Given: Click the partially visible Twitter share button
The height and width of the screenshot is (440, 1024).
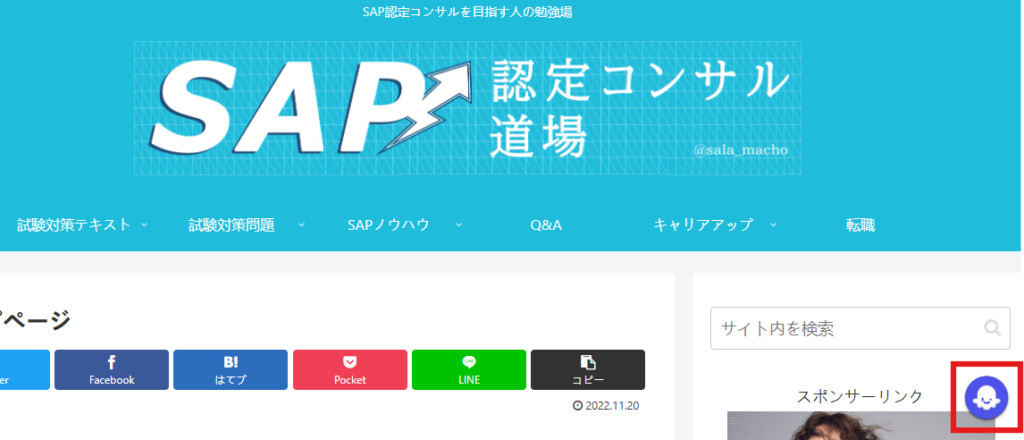Looking at the screenshot, I should pyautogui.click(x=24, y=369).
